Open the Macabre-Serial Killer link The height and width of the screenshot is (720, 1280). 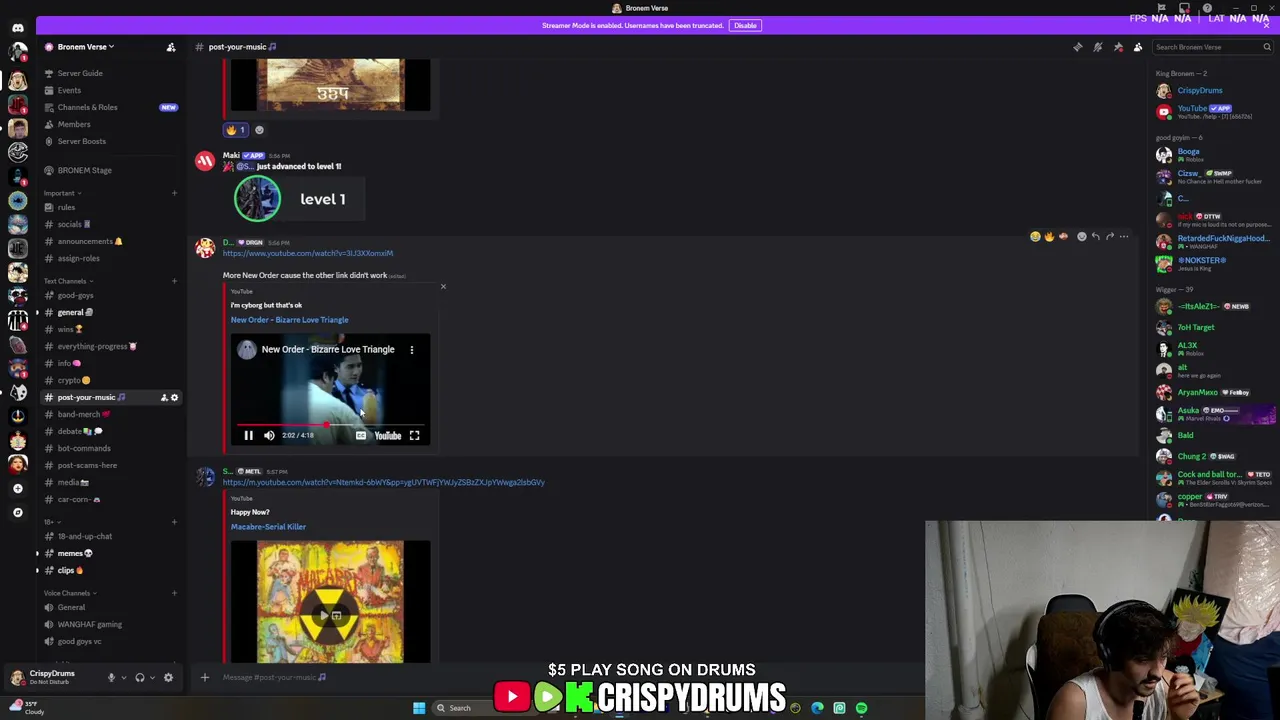(x=268, y=527)
